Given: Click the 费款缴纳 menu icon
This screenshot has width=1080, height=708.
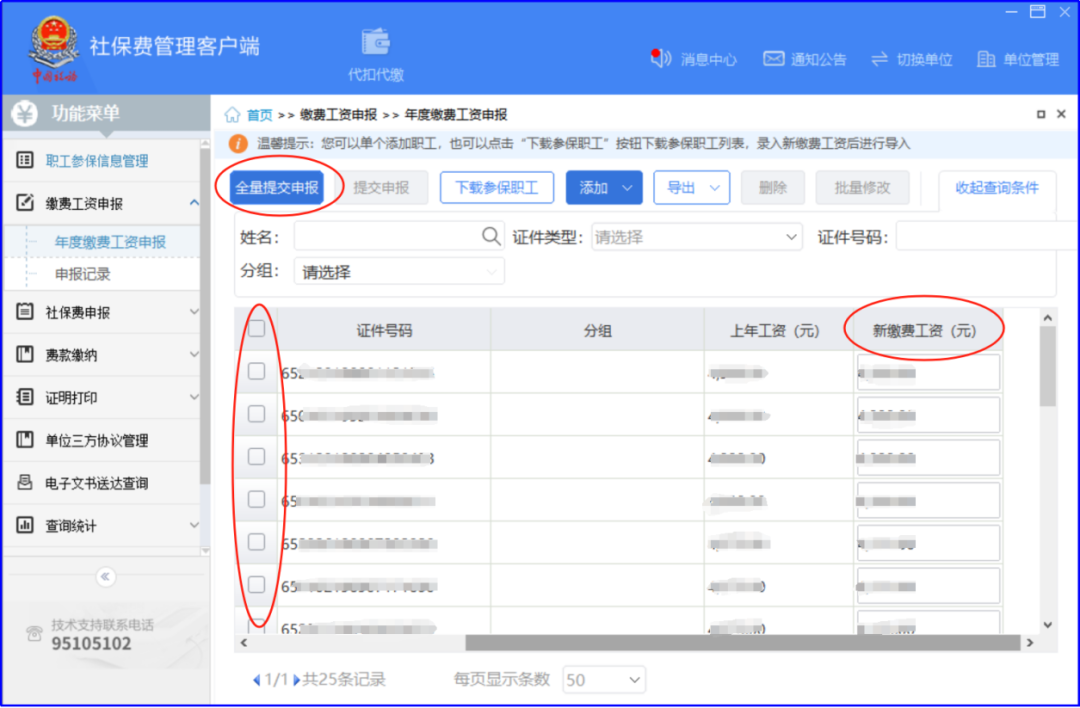Looking at the screenshot, I should pos(25,354).
